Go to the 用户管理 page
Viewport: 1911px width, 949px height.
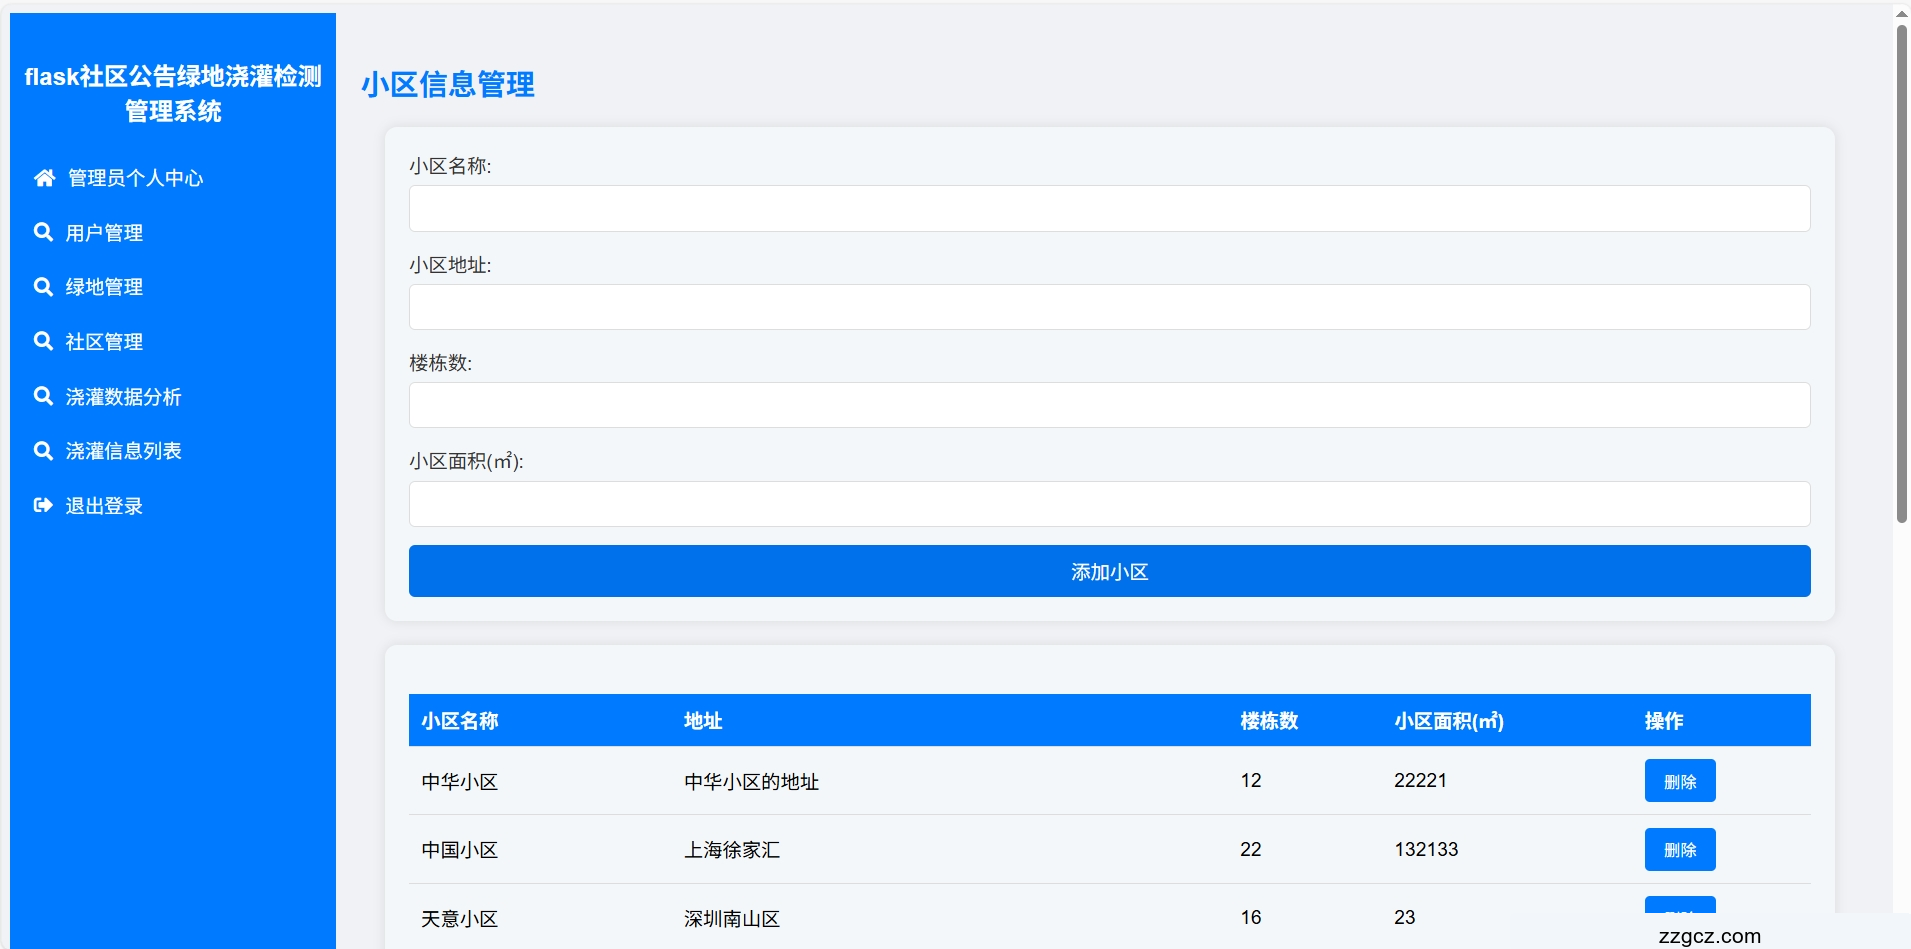[x=104, y=233]
